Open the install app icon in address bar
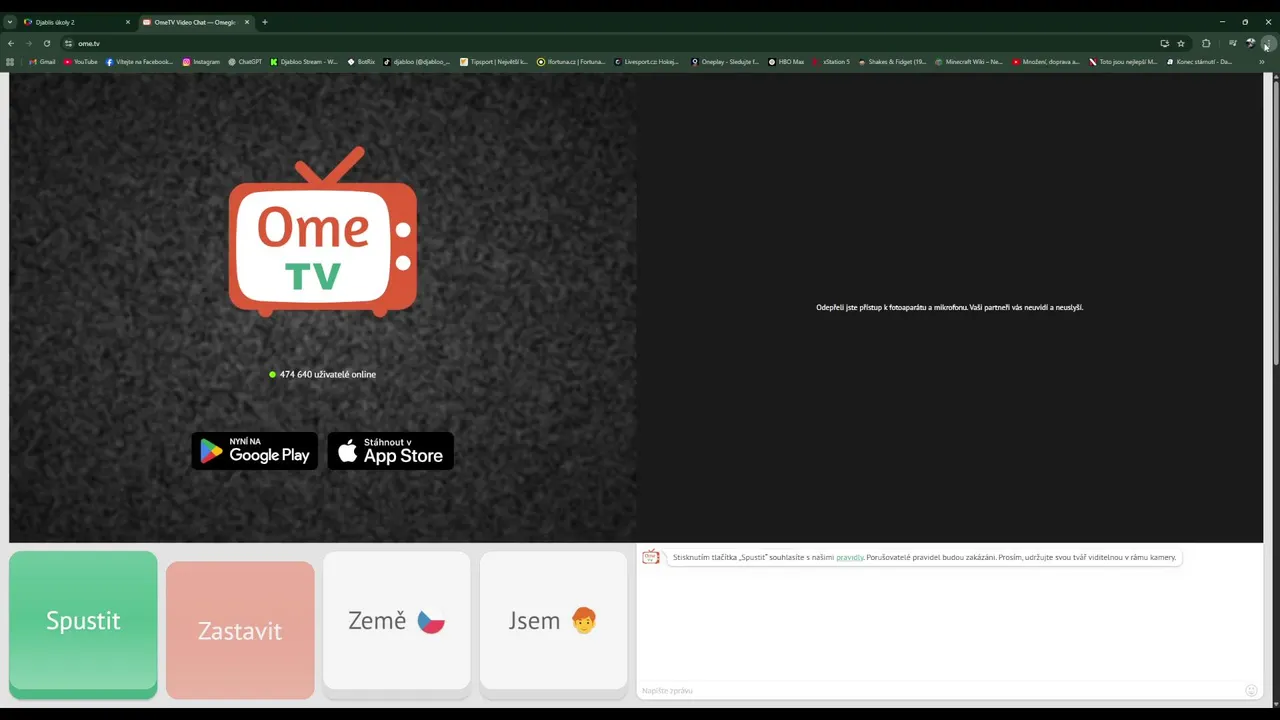The width and height of the screenshot is (1280, 720). (x=1164, y=43)
